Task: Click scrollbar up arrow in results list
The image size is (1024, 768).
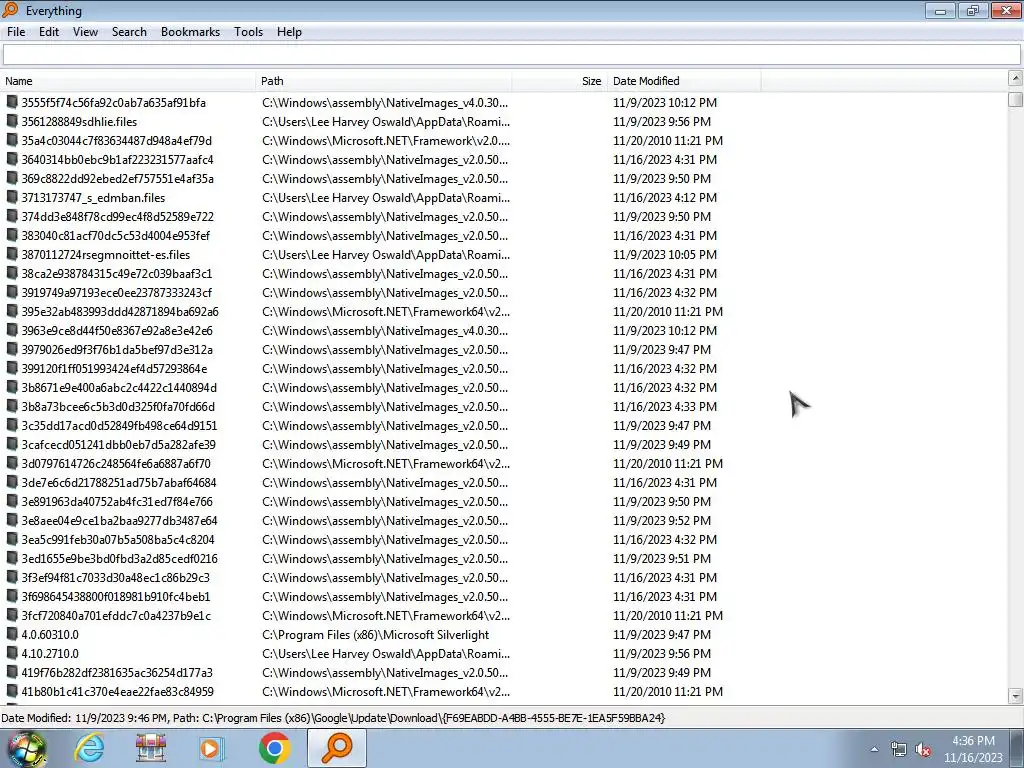Action: pos(1015,79)
